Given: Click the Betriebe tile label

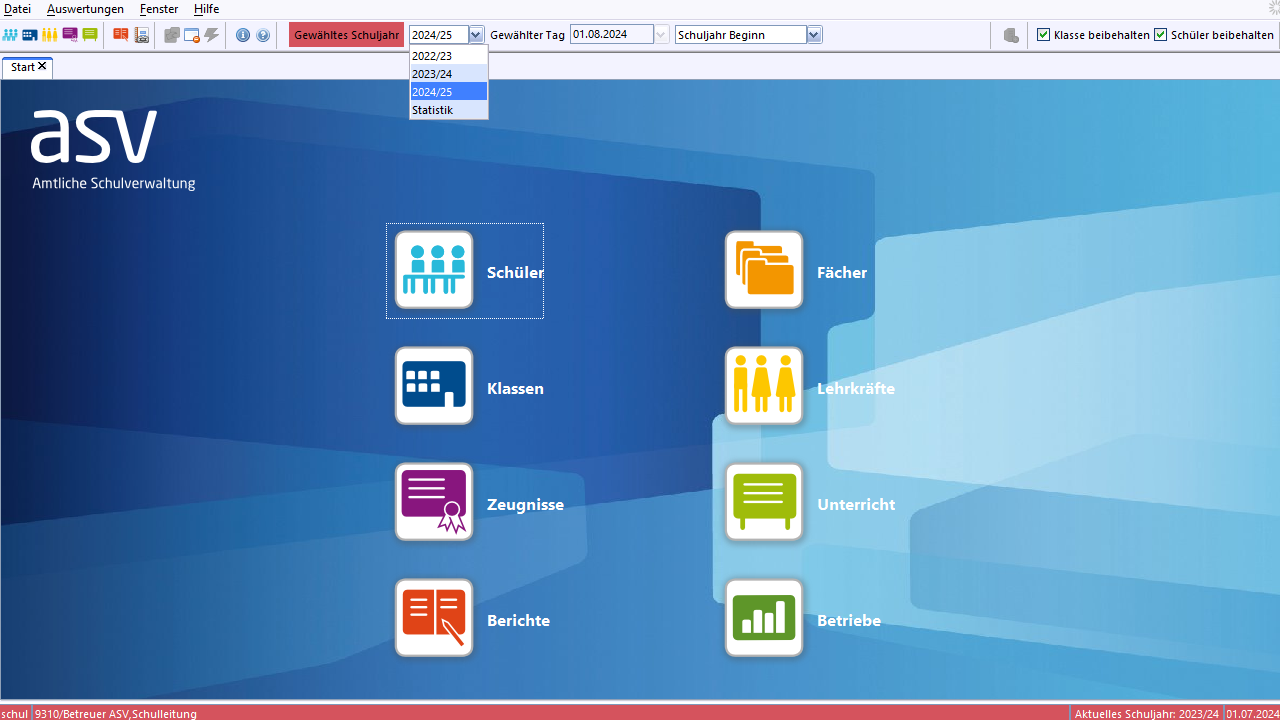Looking at the screenshot, I should coord(849,620).
